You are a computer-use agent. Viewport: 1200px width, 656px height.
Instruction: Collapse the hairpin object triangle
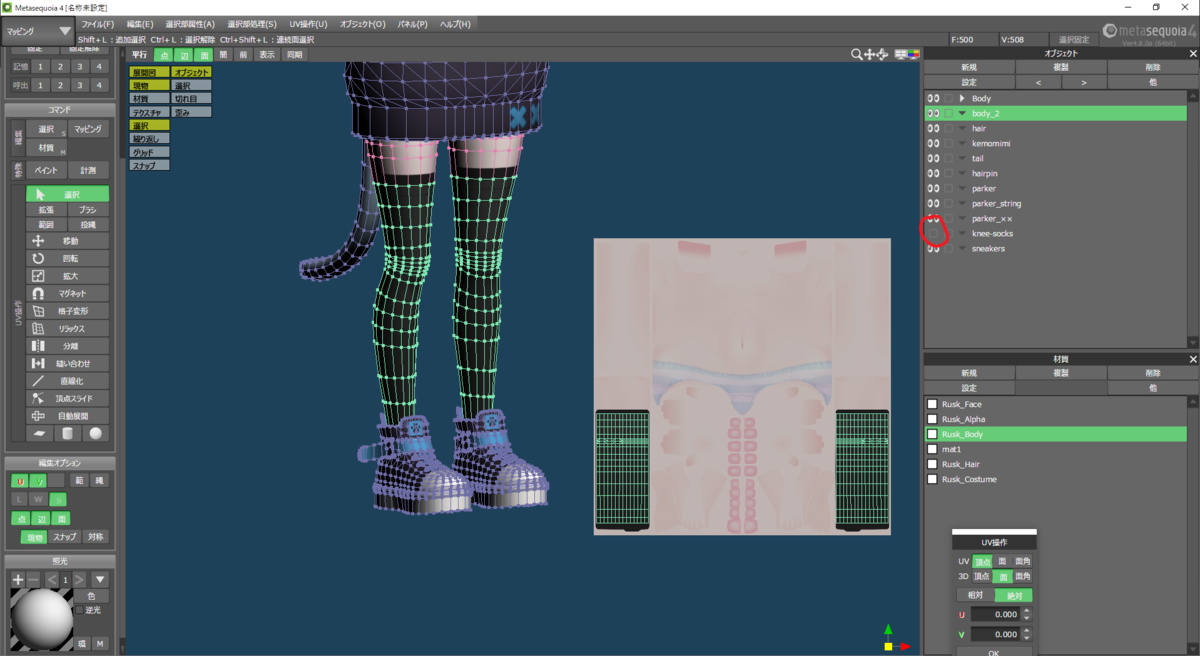962,174
